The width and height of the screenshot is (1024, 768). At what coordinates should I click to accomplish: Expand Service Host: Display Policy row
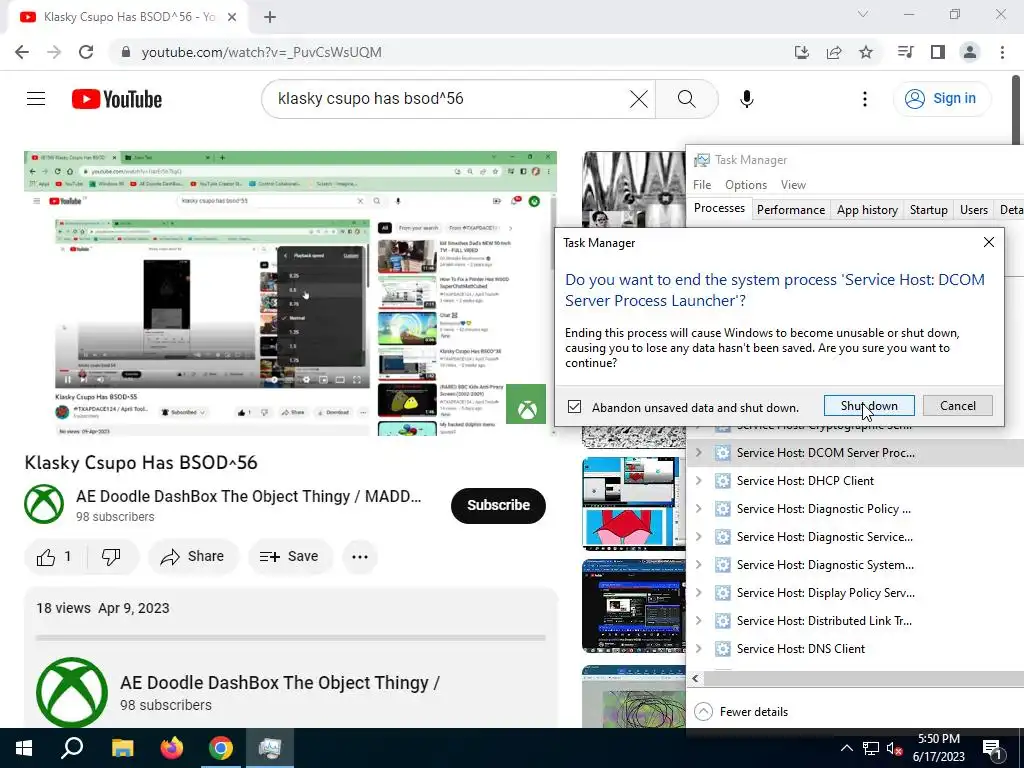[x=699, y=593]
